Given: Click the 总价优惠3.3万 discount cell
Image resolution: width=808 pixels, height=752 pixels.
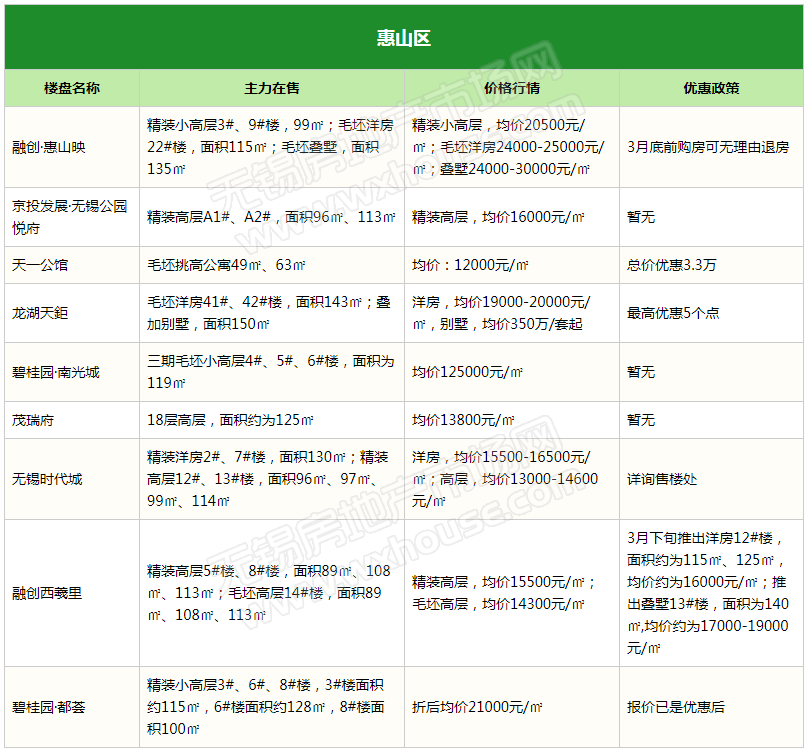Looking at the screenshot, I should pyautogui.click(x=672, y=265).
